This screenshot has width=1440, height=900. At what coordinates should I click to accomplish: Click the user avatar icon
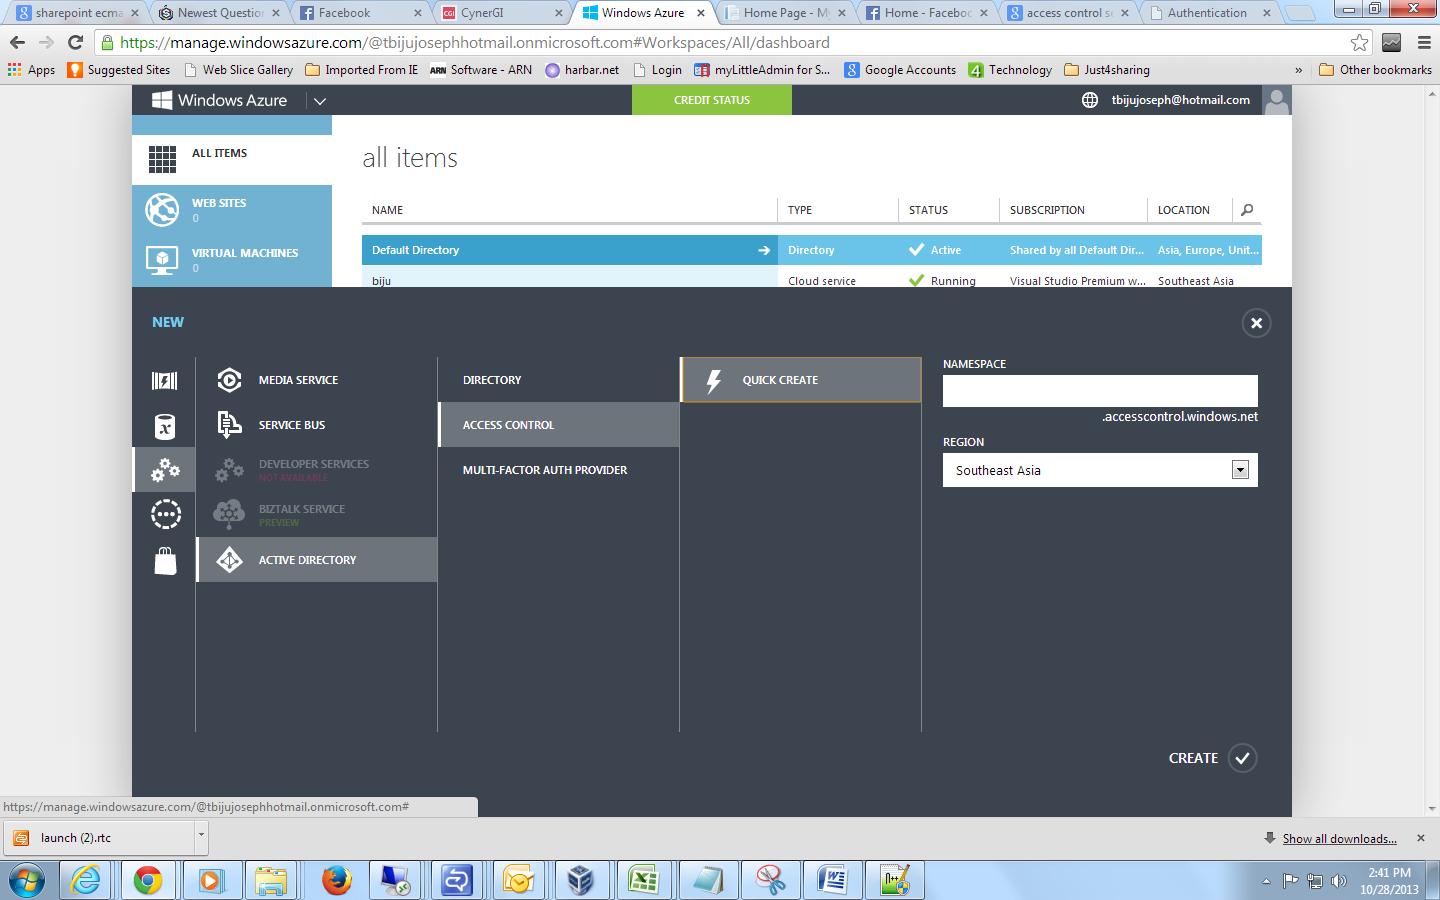coord(1277,100)
